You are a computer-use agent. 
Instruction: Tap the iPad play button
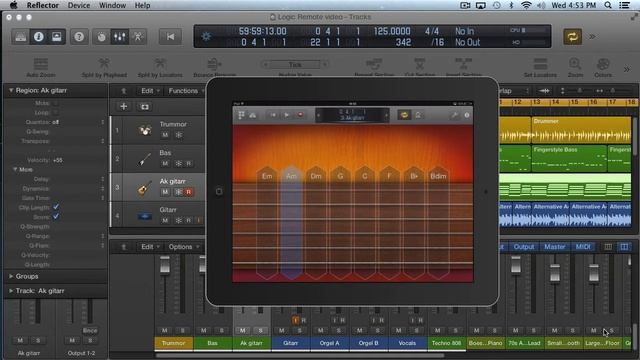click(287, 115)
